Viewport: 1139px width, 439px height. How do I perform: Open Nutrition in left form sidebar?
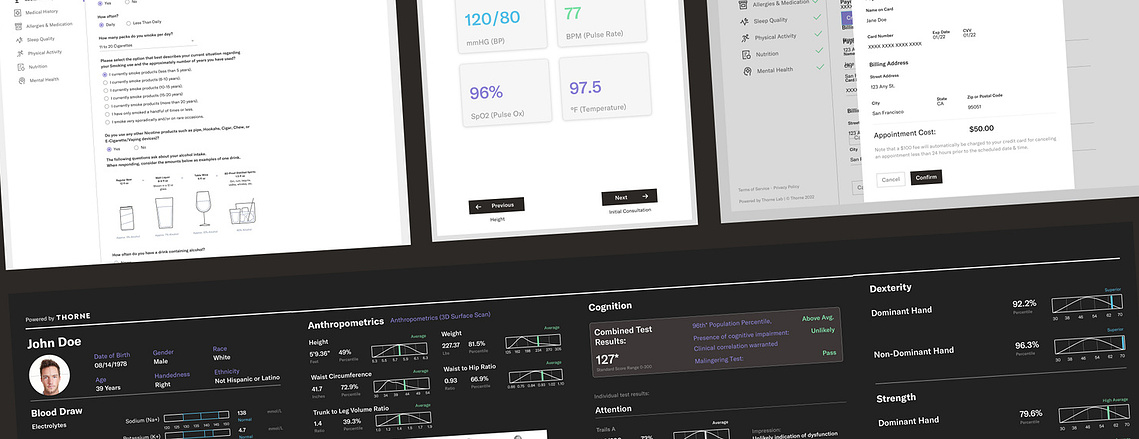[38, 66]
